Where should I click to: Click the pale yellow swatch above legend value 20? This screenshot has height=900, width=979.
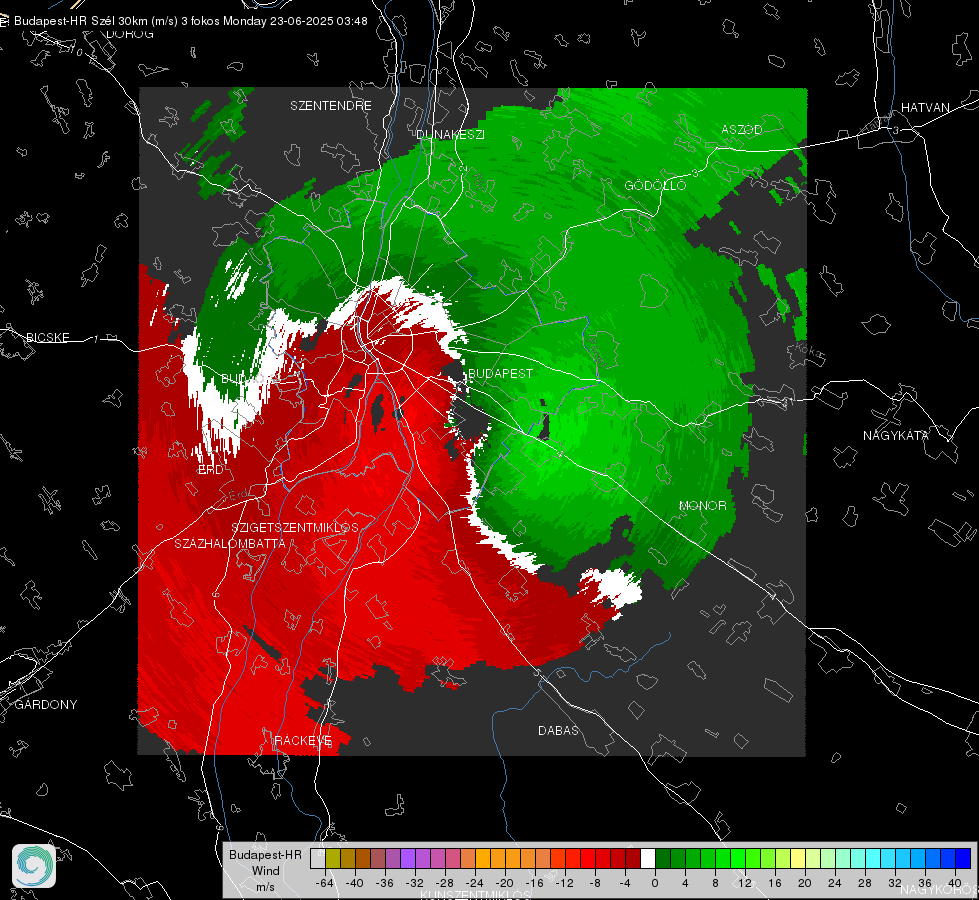coord(798,858)
